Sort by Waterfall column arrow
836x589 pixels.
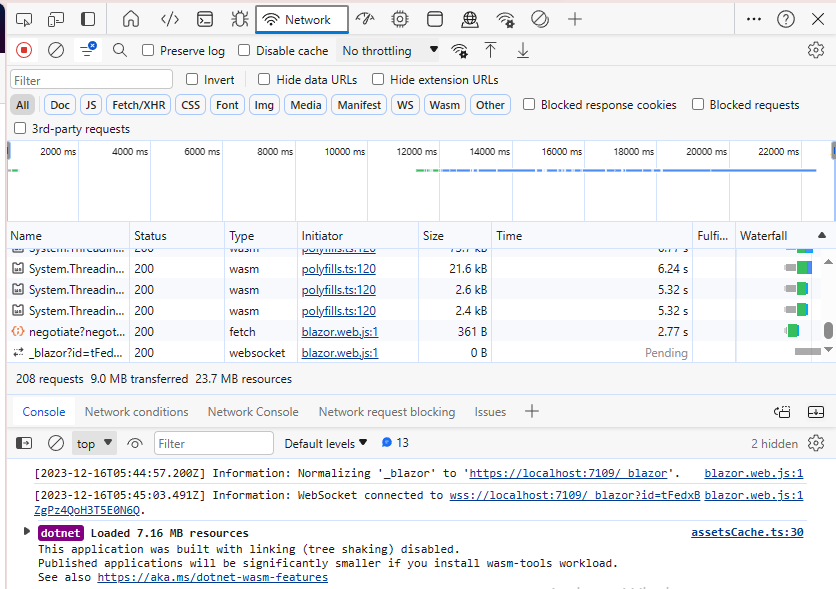[822, 235]
